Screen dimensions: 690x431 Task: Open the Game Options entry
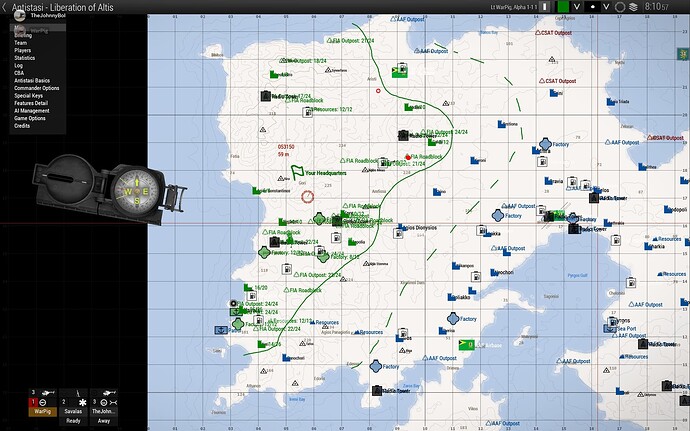click(x=30, y=118)
